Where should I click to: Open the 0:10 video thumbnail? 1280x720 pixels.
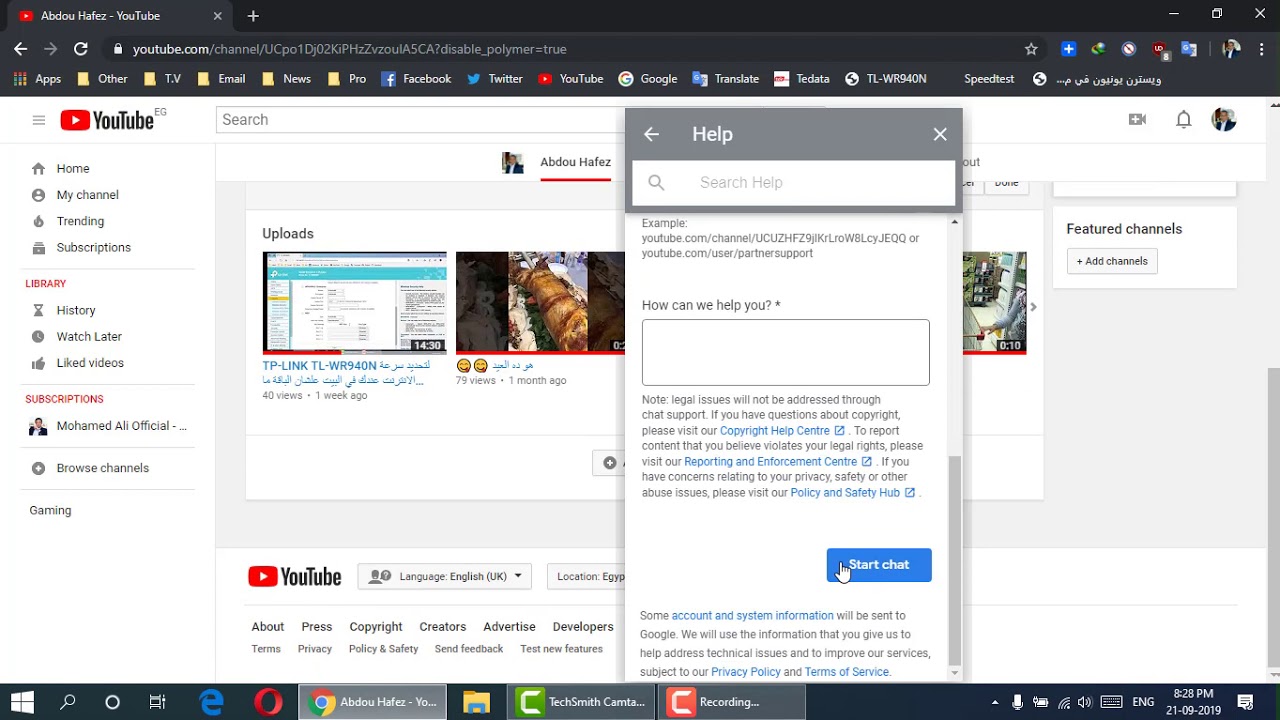pos(994,303)
